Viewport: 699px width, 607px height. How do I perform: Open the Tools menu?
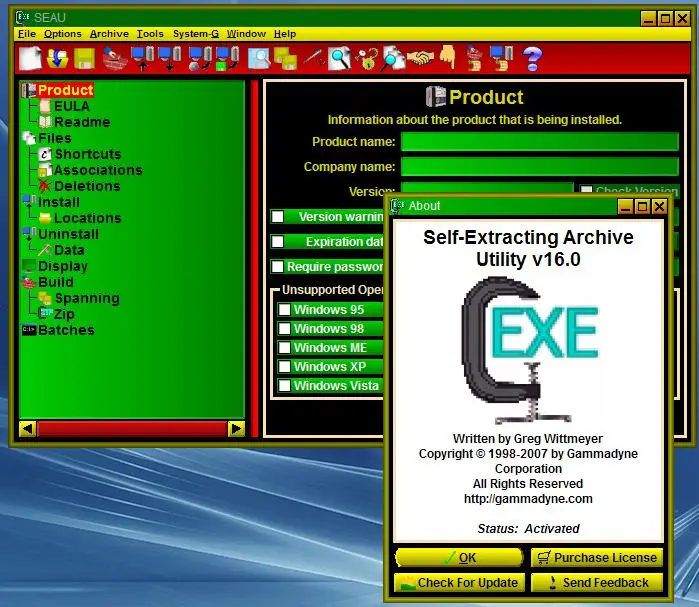[150, 34]
